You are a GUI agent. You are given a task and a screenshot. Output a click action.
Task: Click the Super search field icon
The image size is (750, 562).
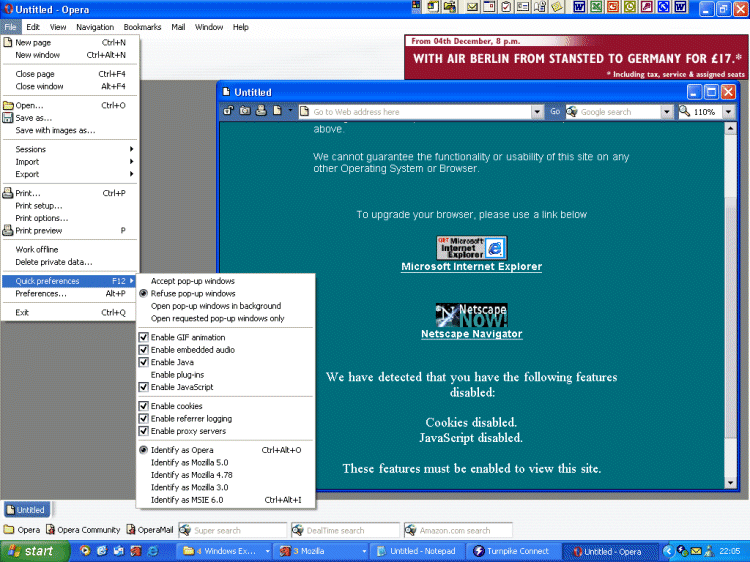pos(185,530)
